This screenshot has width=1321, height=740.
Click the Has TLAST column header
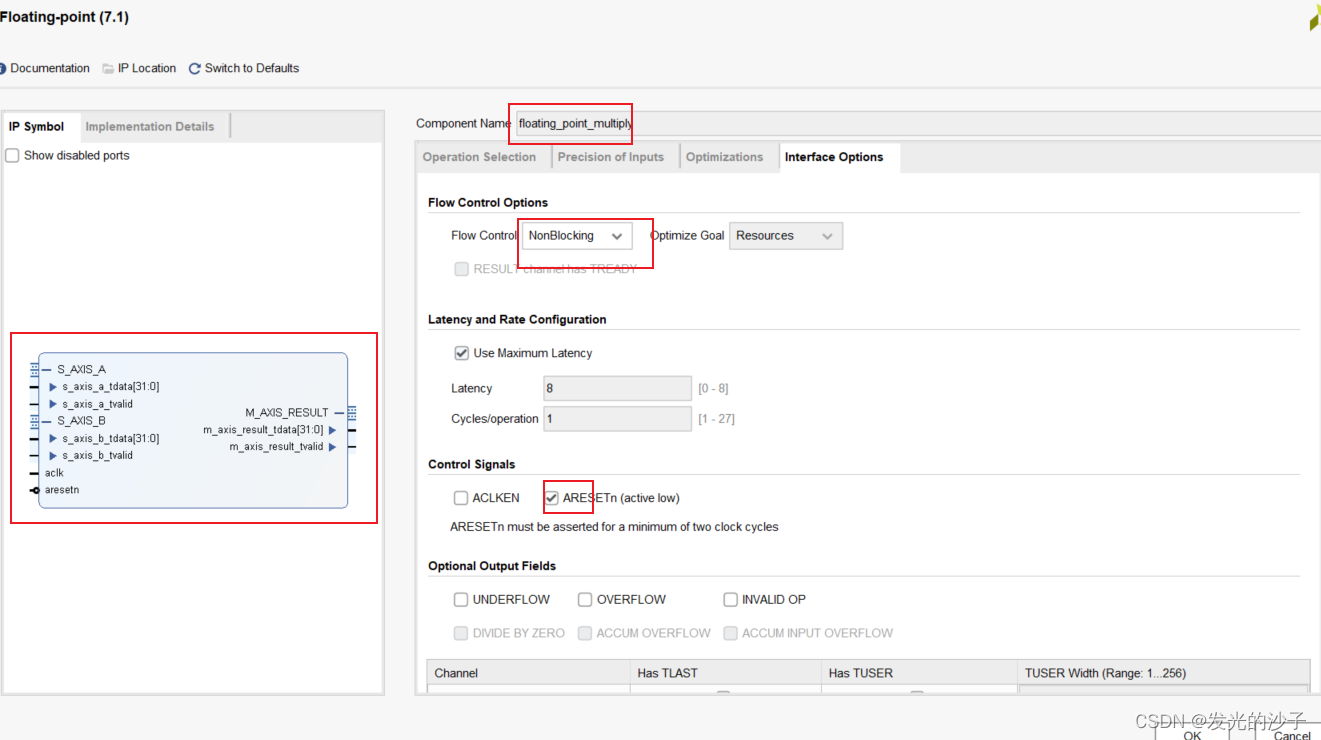[x=726, y=673]
